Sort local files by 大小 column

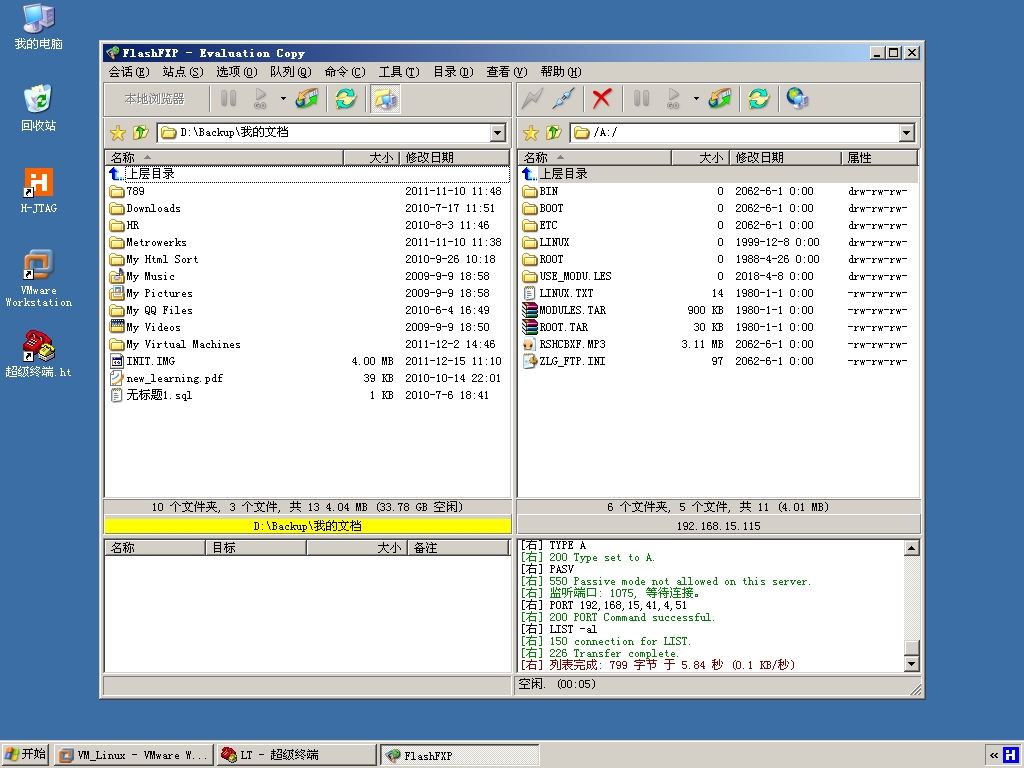tap(372, 157)
